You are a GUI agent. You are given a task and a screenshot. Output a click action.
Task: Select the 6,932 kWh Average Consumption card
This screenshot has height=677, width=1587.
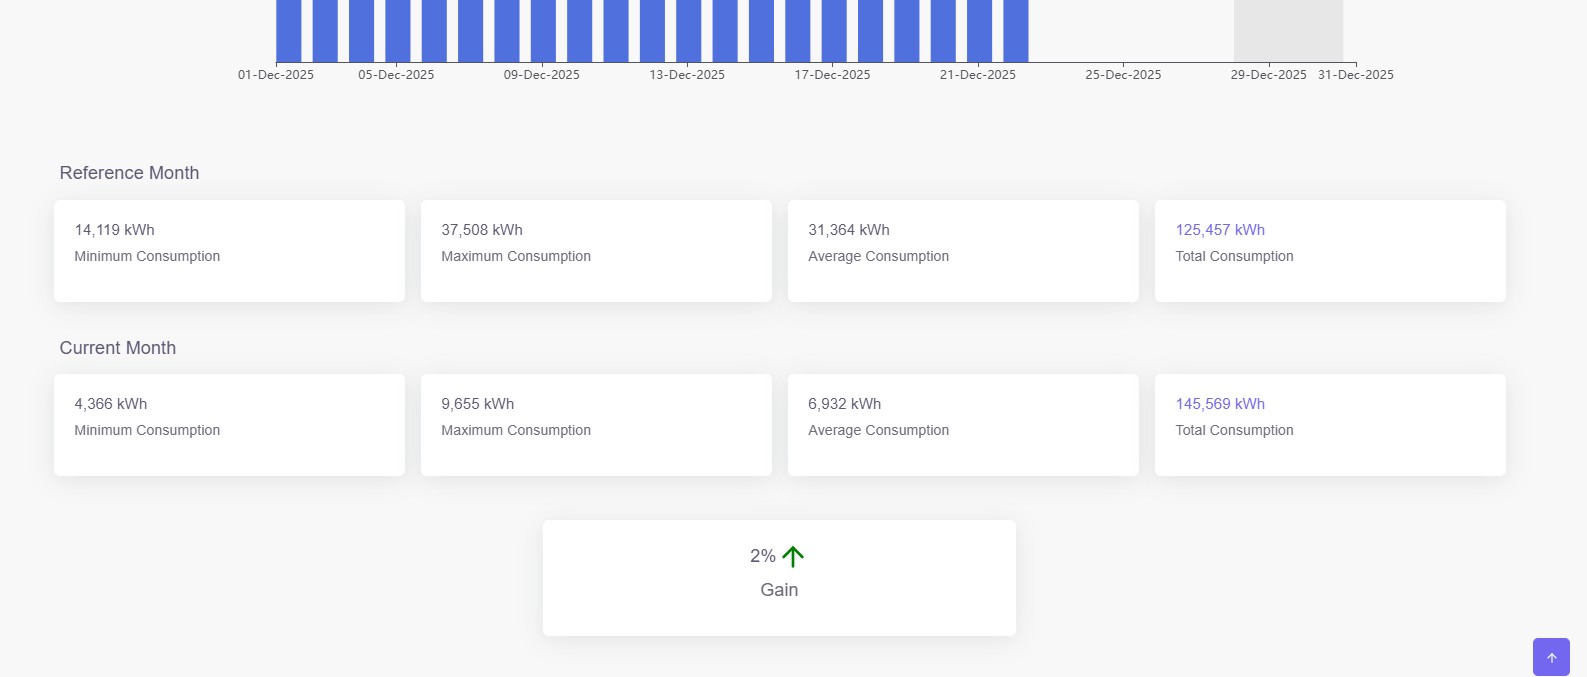[963, 424]
